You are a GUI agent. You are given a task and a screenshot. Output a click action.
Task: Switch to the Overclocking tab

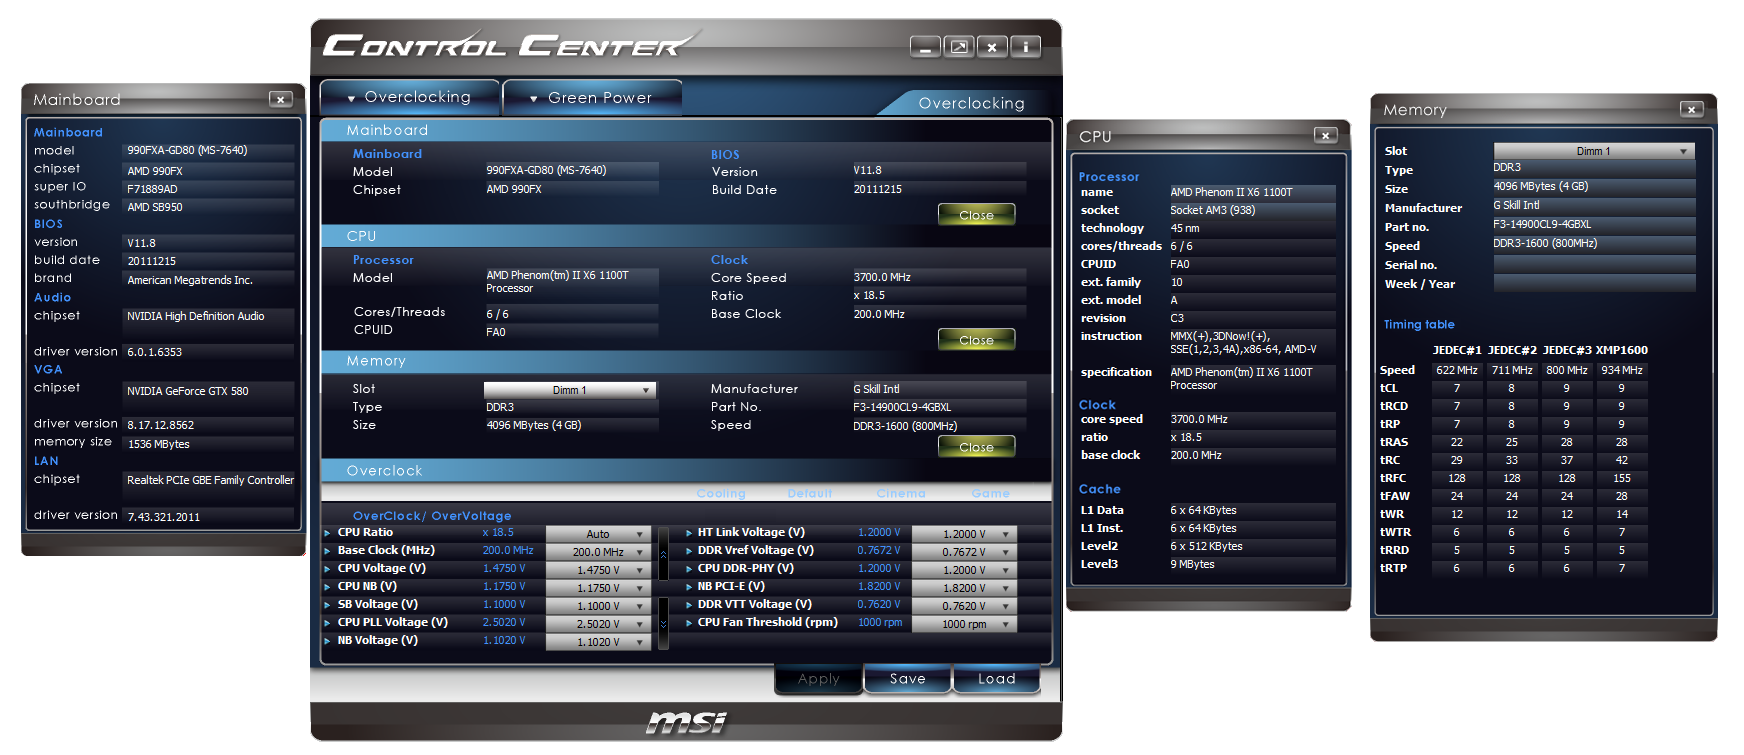409,97
